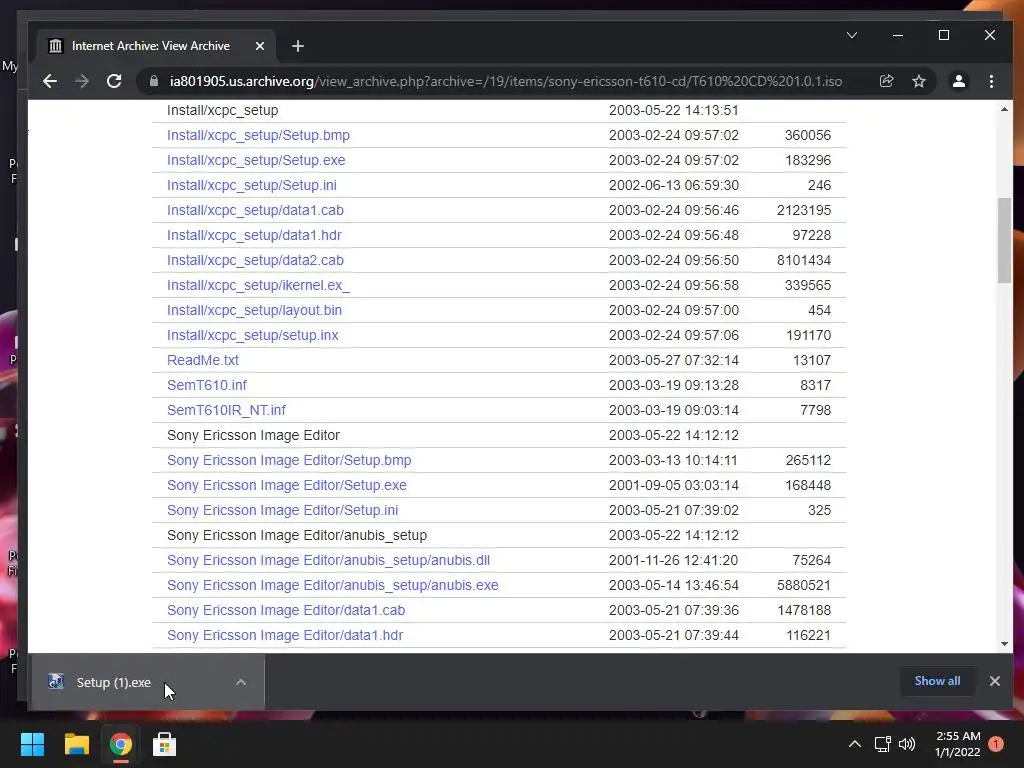Click the 5880521 file size value

pyautogui.click(x=803, y=585)
